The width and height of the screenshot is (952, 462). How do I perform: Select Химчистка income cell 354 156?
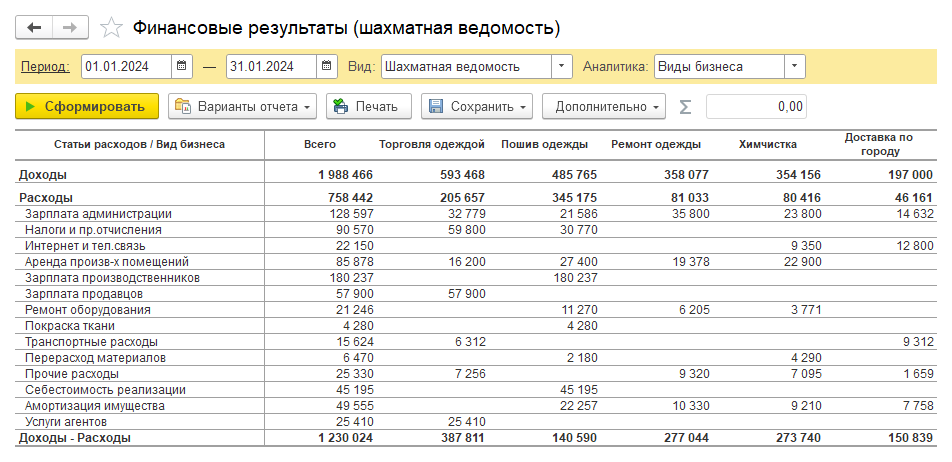[x=798, y=175]
